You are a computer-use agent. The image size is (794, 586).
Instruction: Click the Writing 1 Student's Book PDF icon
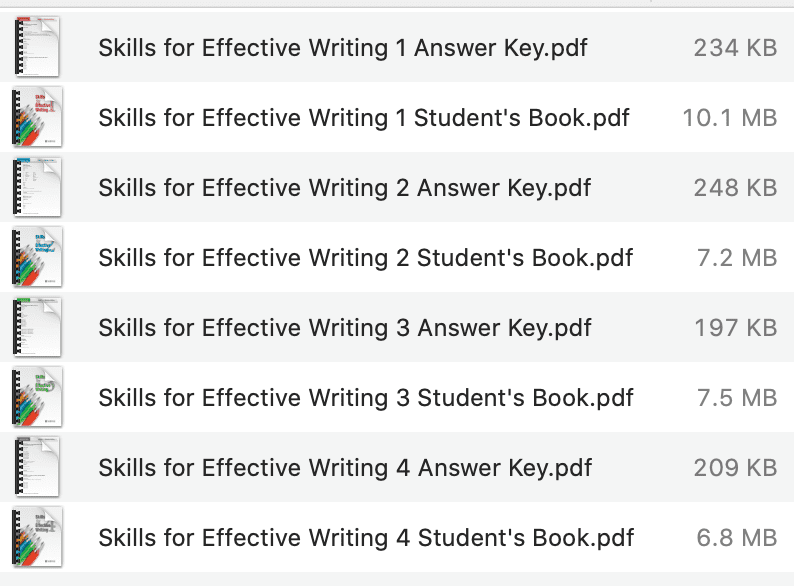tap(37, 117)
